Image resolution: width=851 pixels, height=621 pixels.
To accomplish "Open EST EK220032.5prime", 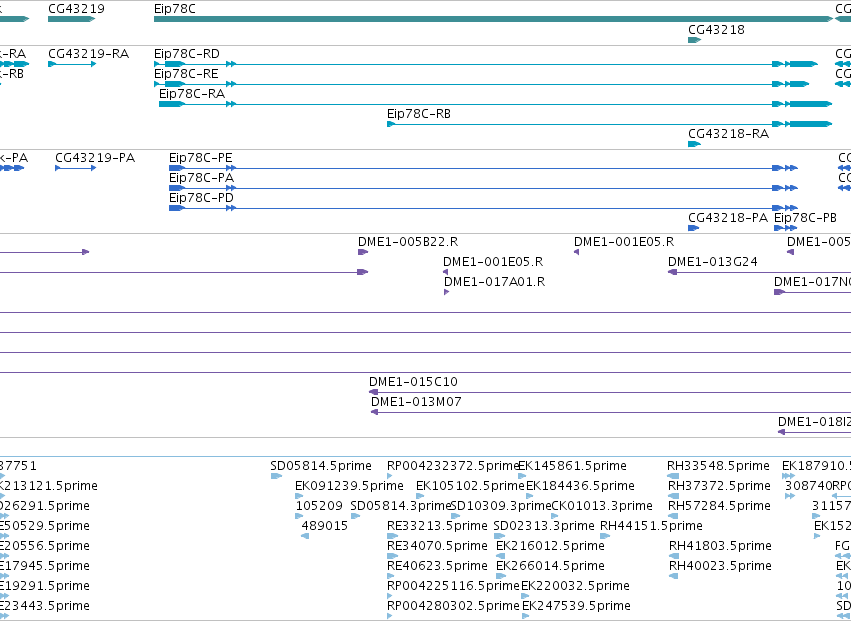I will (x=575, y=587).
